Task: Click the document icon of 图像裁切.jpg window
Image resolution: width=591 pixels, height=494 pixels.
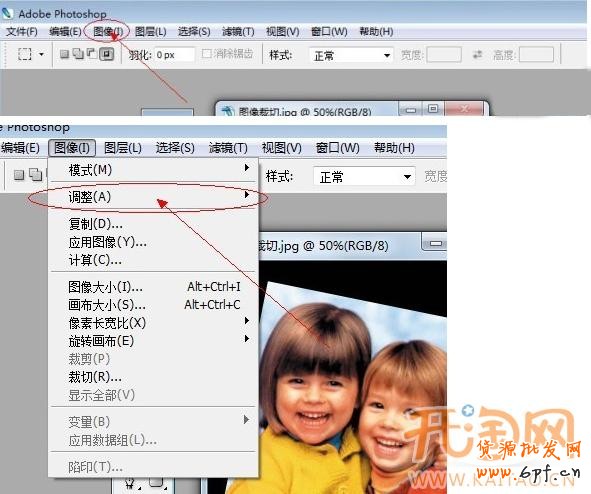Action: click(227, 111)
